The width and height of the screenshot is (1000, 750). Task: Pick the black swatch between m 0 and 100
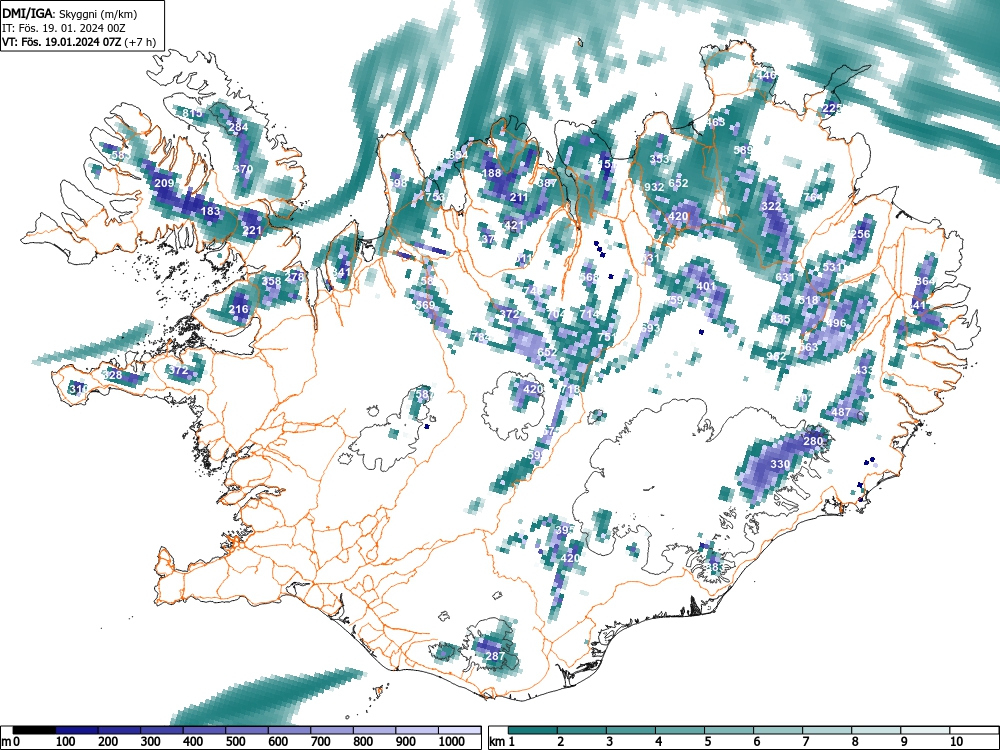(x=34, y=730)
